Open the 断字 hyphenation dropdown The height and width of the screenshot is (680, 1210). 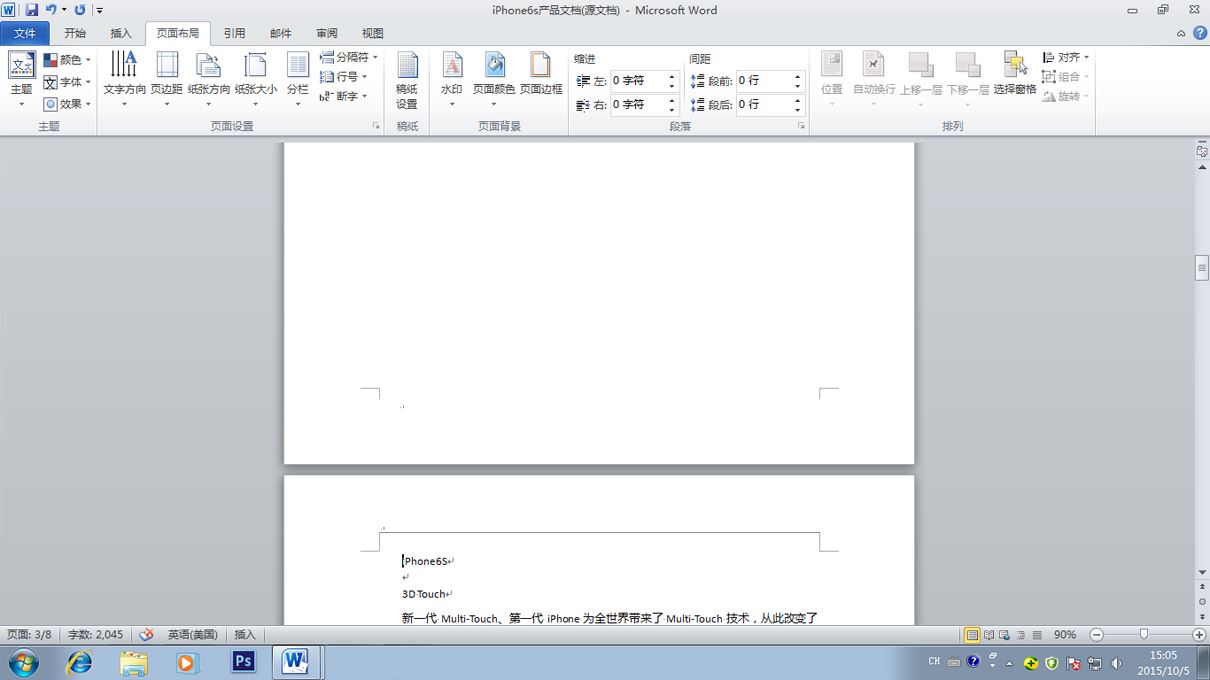point(344,96)
